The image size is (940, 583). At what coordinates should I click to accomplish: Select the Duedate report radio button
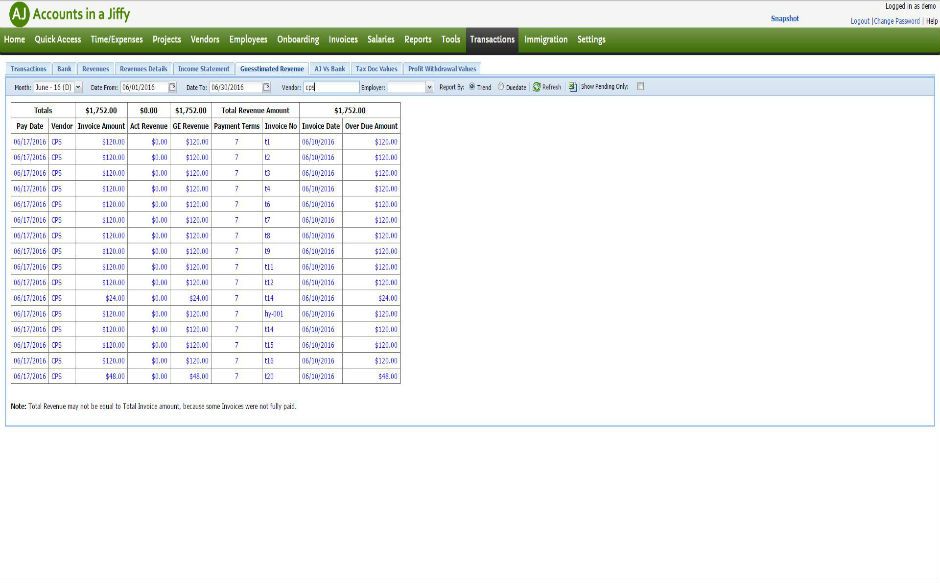501,86
